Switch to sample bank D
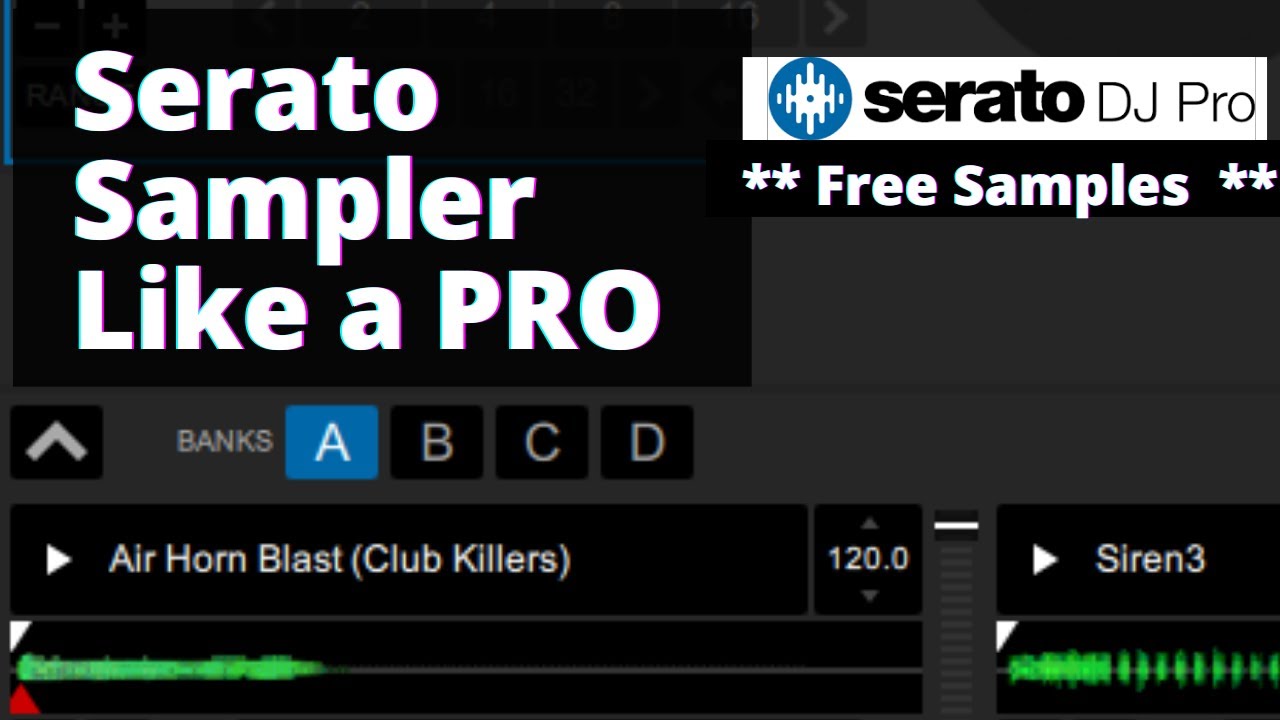Screen dimensions: 1280x720 click(x=647, y=442)
